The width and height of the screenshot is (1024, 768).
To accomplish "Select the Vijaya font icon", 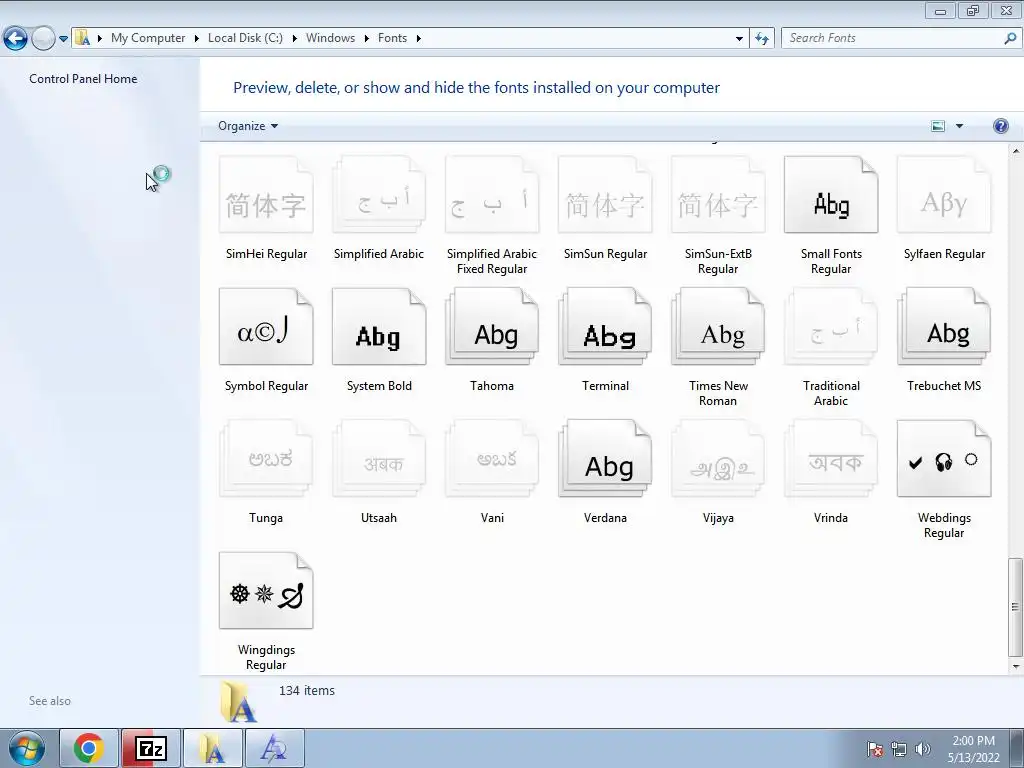I will (718, 458).
